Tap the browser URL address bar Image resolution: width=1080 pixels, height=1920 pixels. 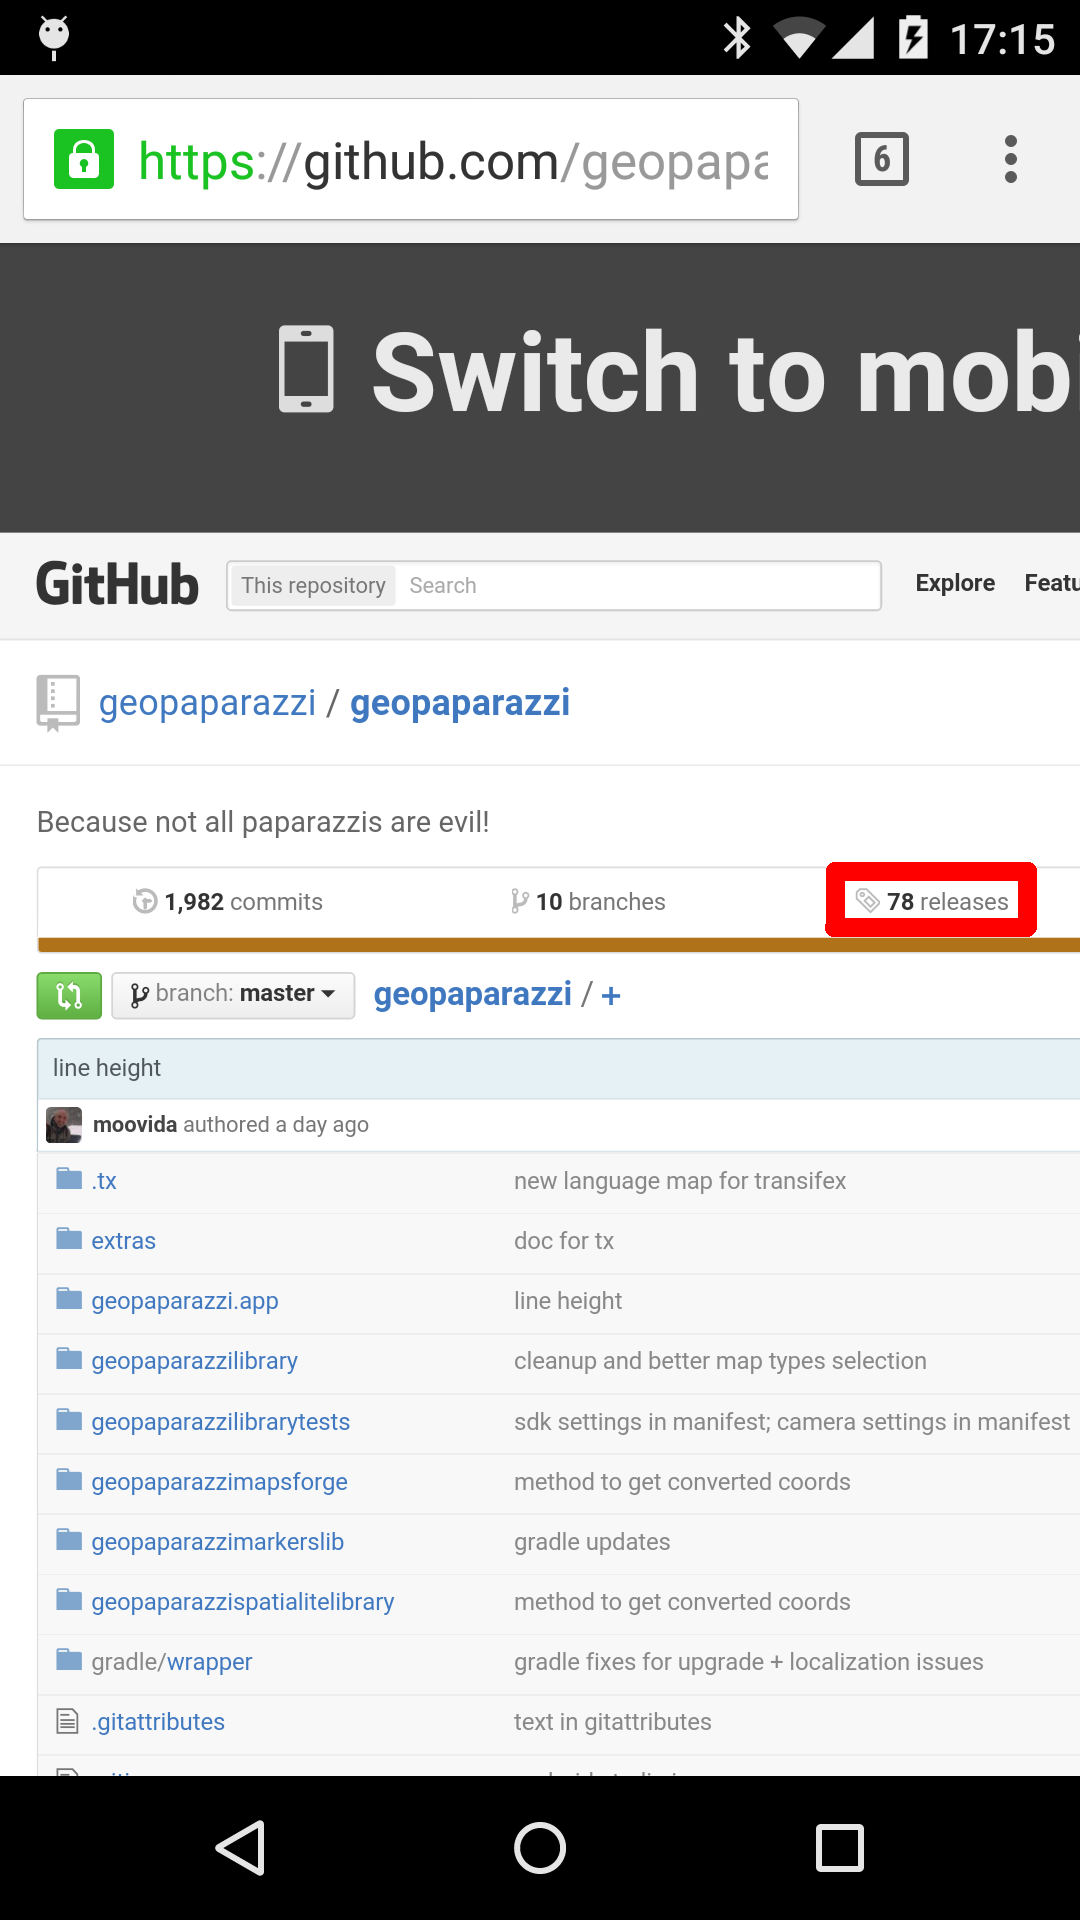[411, 159]
